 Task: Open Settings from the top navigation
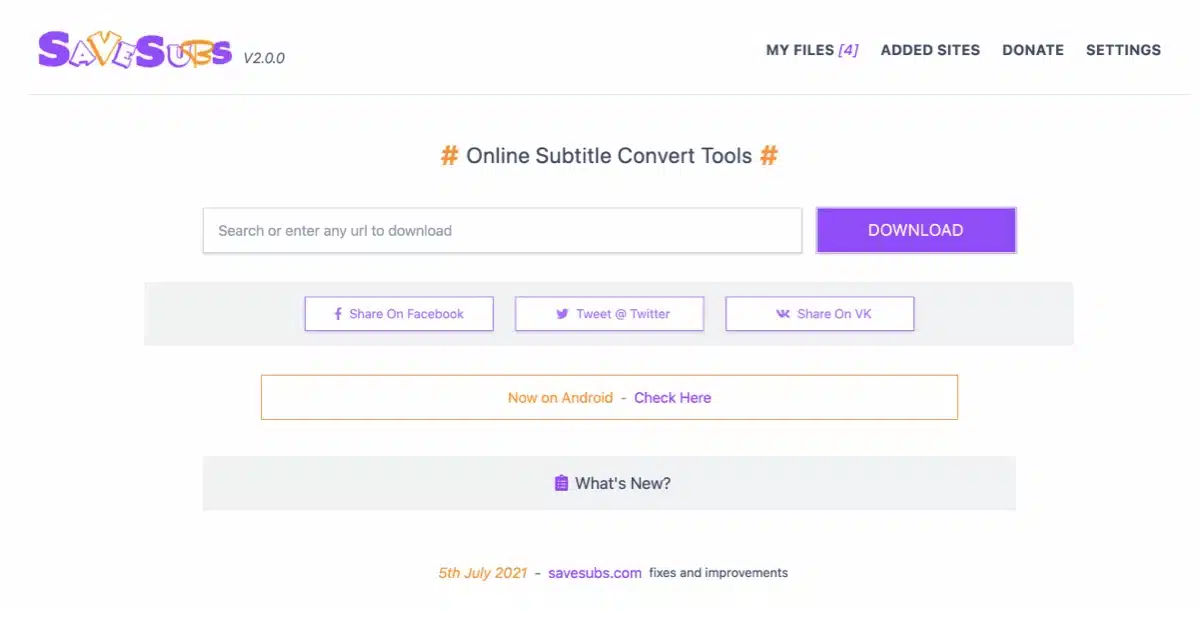[x=1123, y=50]
